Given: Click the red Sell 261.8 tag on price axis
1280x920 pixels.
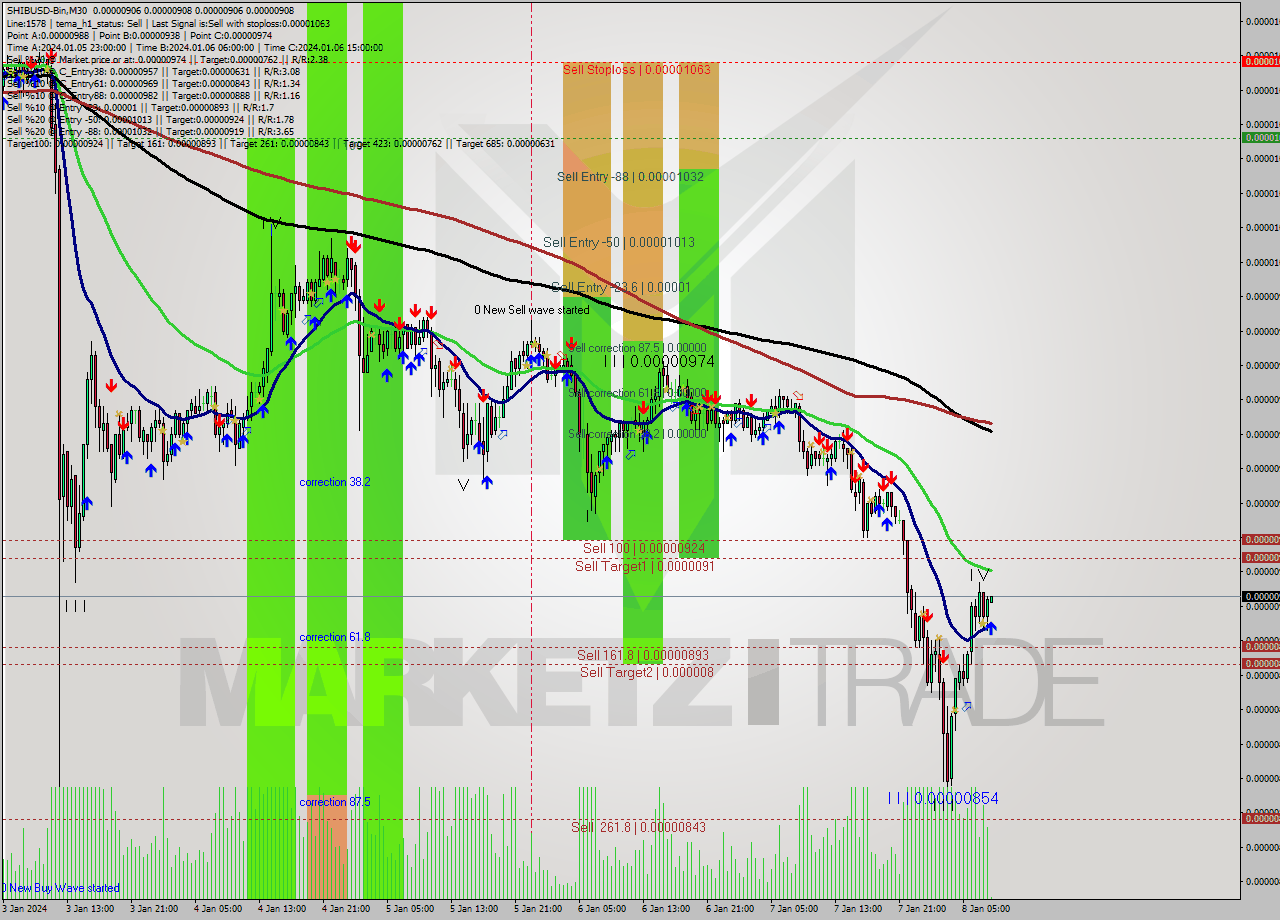Looking at the screenshot, I should [1260, 818].
